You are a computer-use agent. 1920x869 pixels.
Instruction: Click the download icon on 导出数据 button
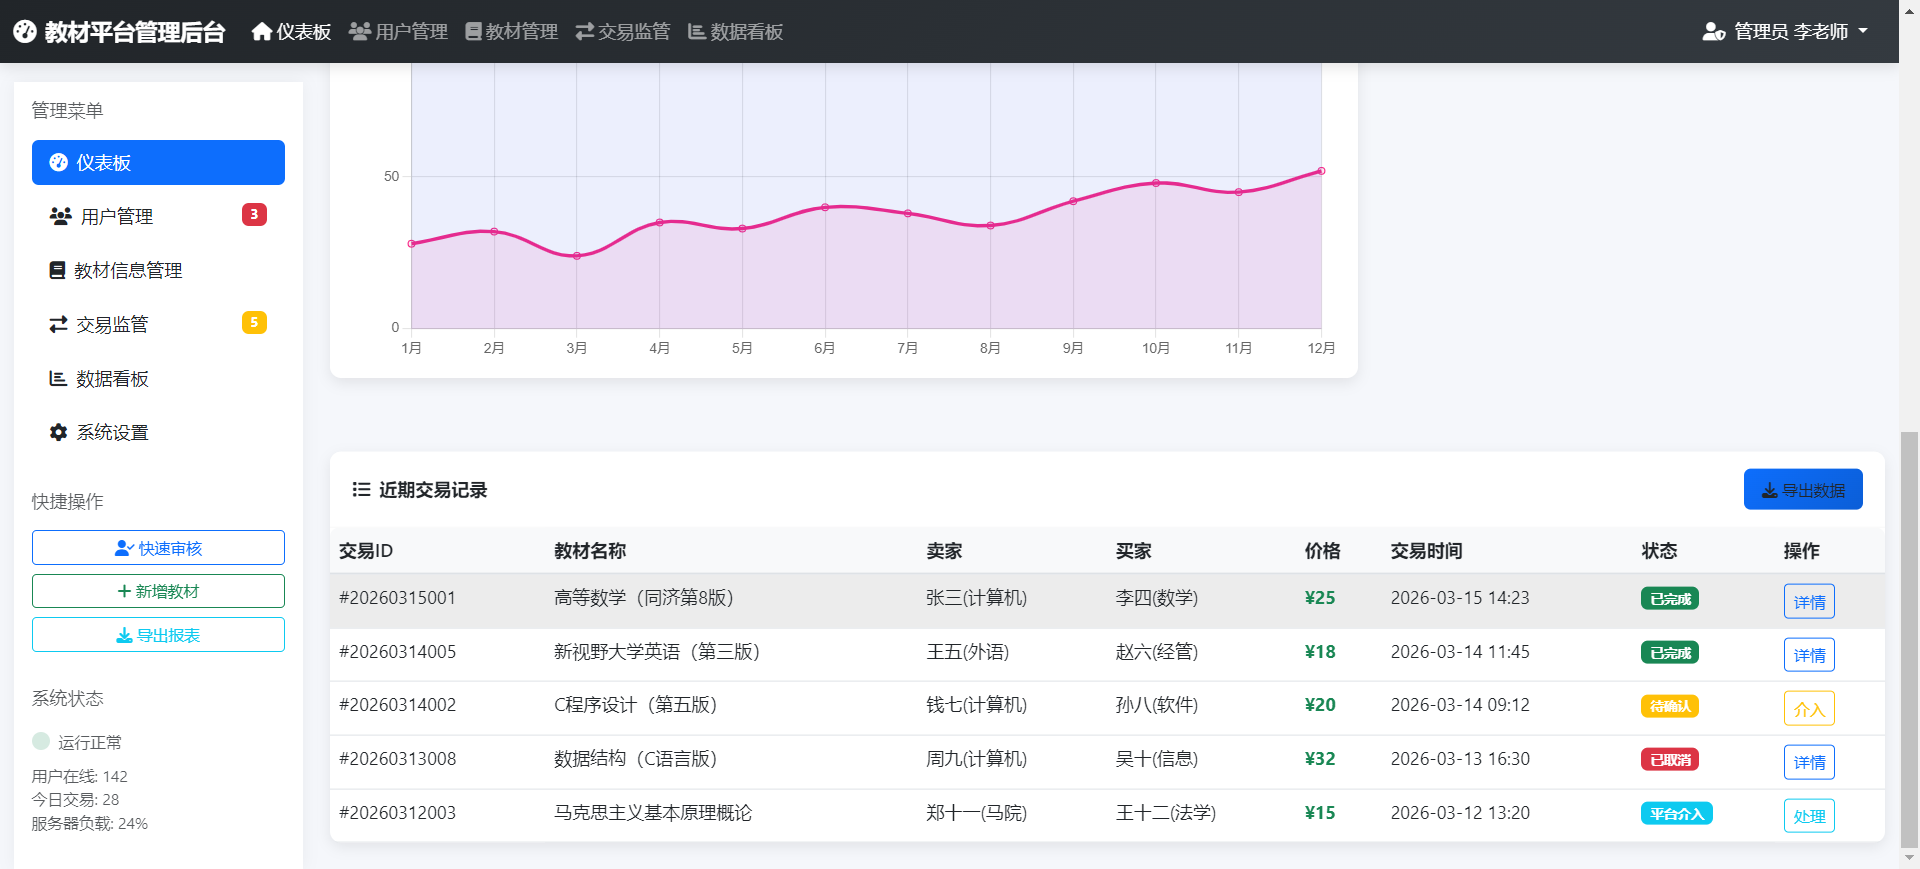[x=1770, y=490]
